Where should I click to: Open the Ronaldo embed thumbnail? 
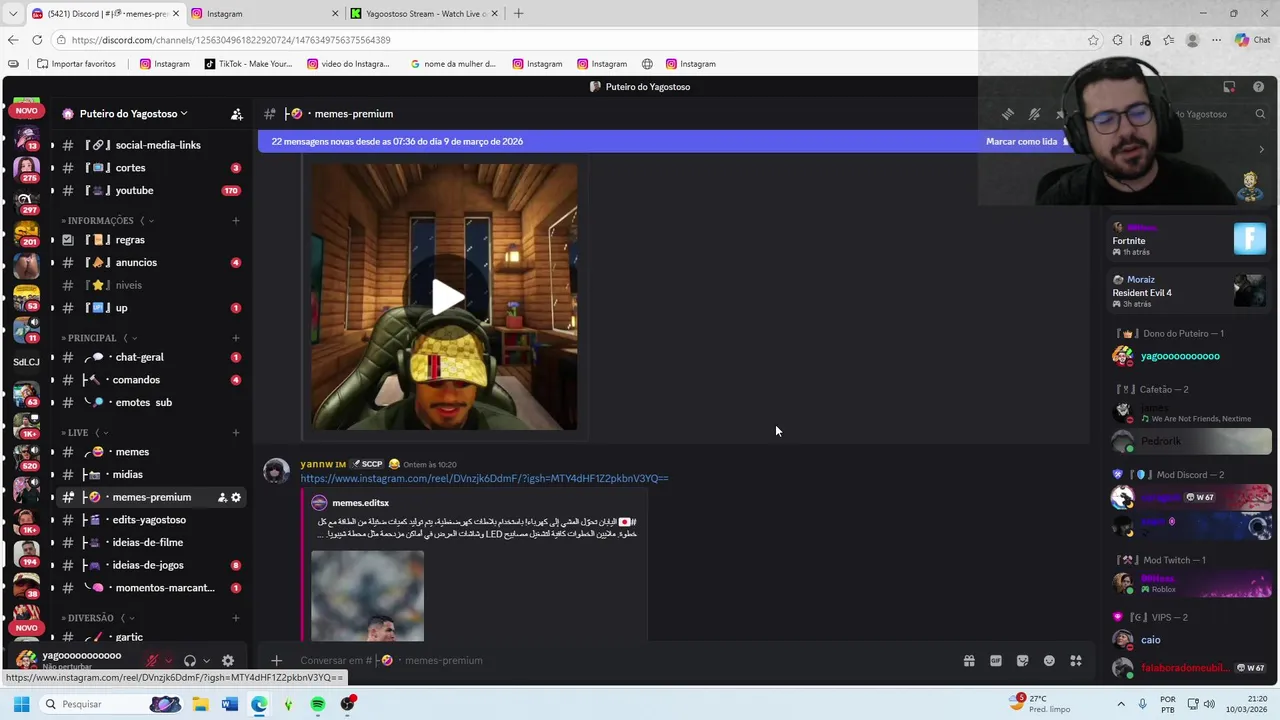[x=367, y=596]
